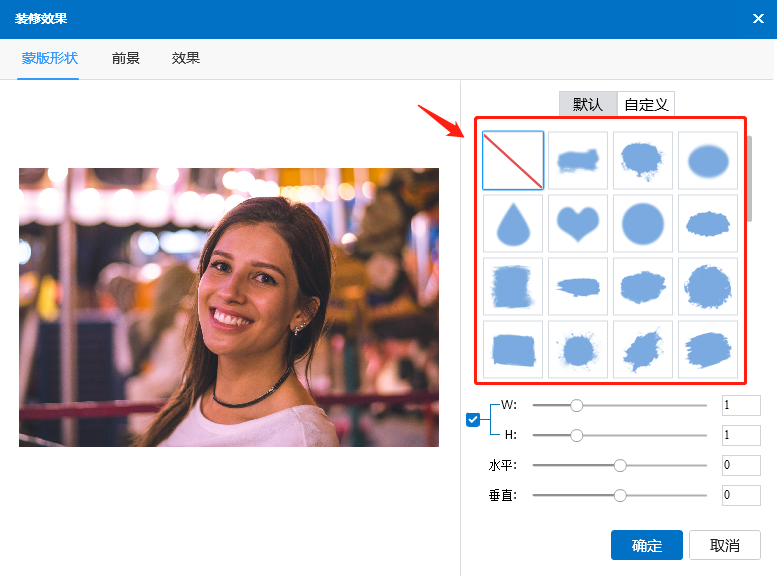
Task: Click the 水平 slider handle
Action: pos(620,465)
